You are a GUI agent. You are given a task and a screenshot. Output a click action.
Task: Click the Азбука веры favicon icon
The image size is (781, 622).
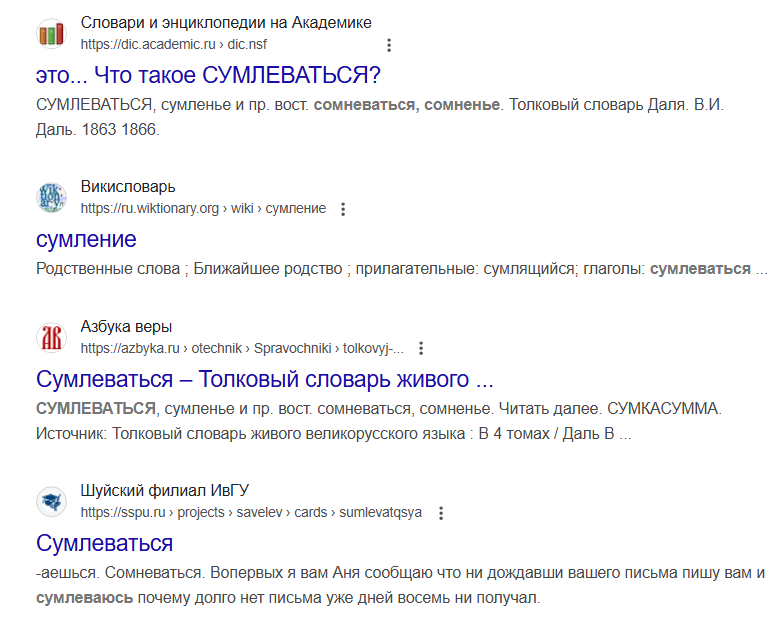51,338
